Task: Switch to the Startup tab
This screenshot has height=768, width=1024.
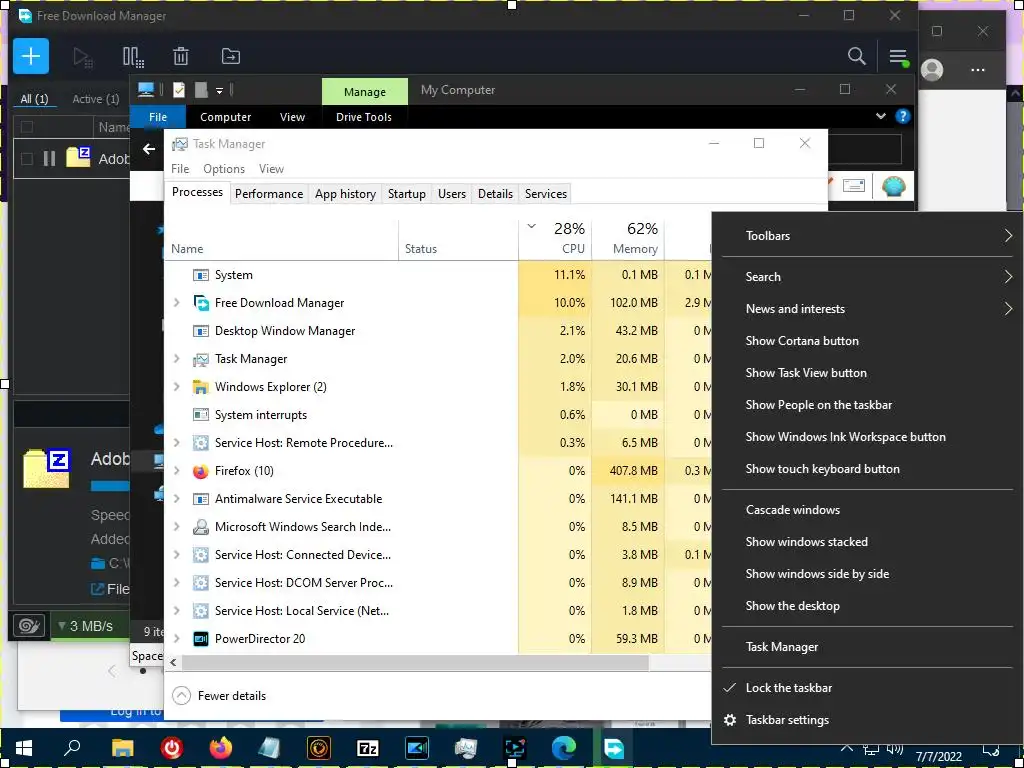Action: (406, 194)
